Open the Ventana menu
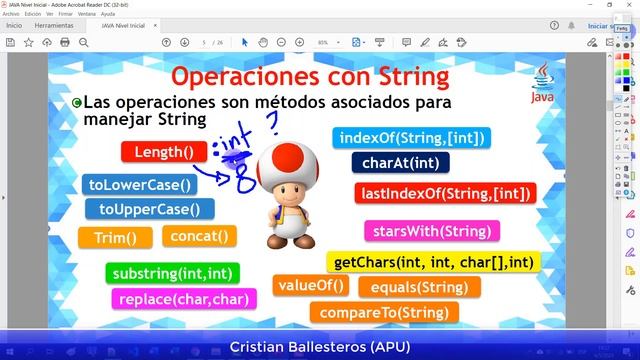This screenshot has width=640, height=360. [x=87, y=14]
